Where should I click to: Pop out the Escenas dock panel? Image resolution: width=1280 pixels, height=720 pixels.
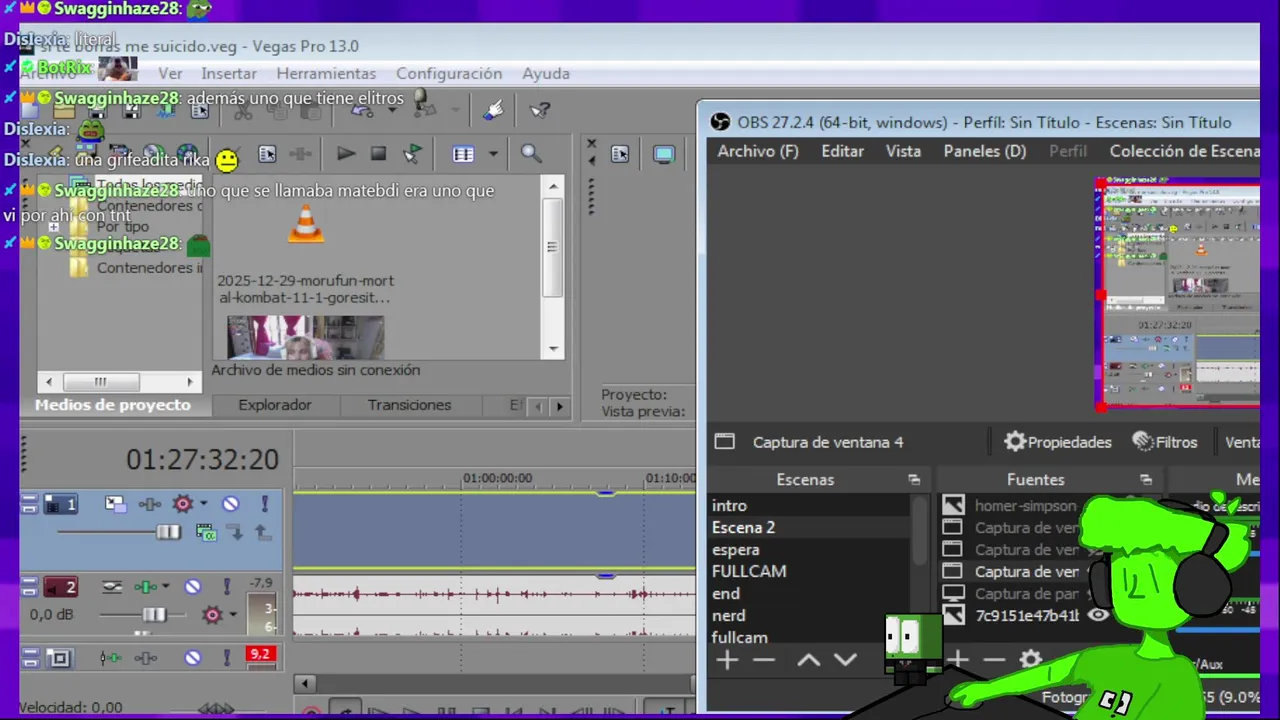914,480
